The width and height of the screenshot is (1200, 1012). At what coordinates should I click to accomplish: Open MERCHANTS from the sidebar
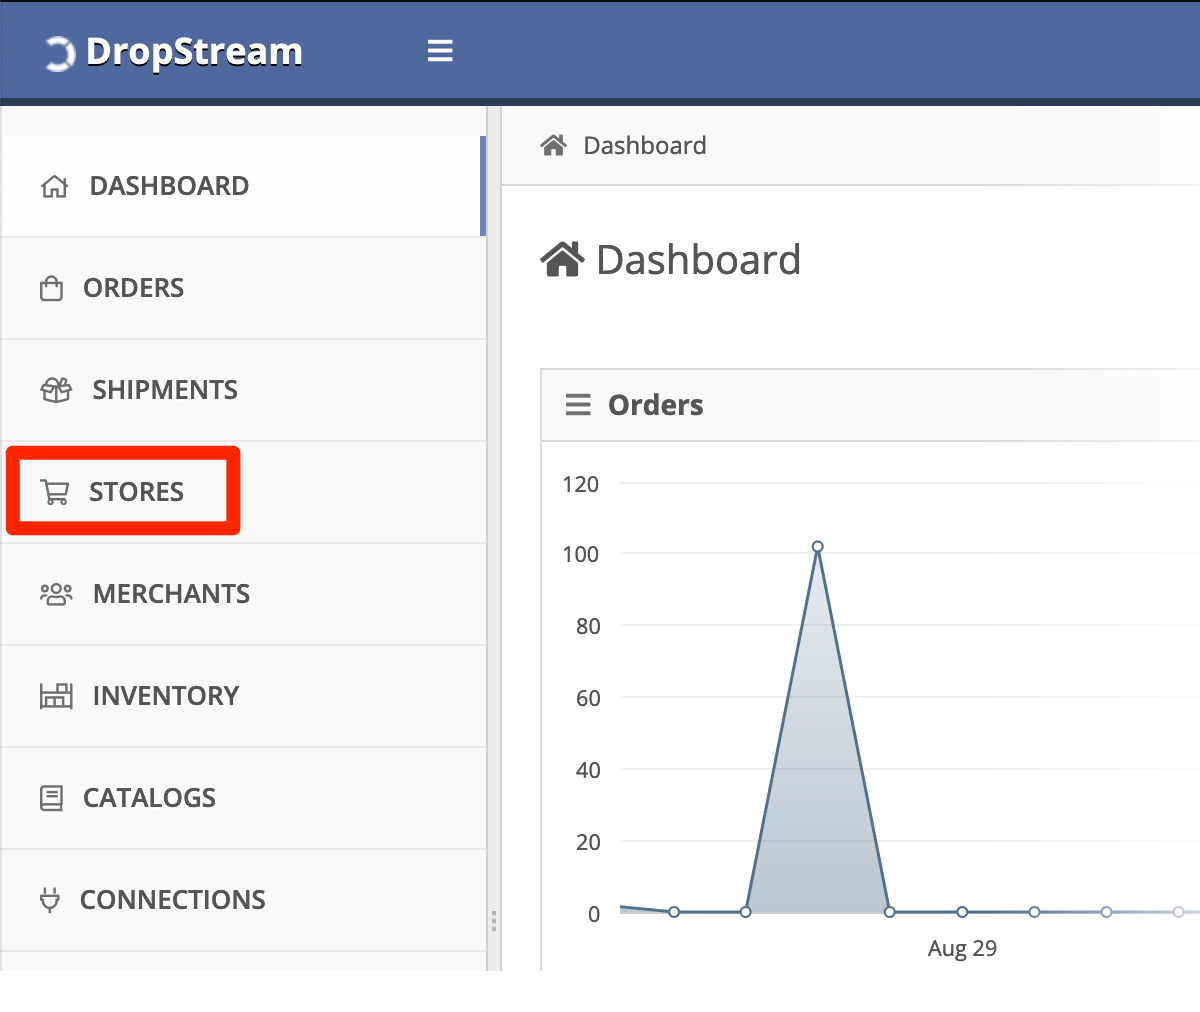click(243, 594)
